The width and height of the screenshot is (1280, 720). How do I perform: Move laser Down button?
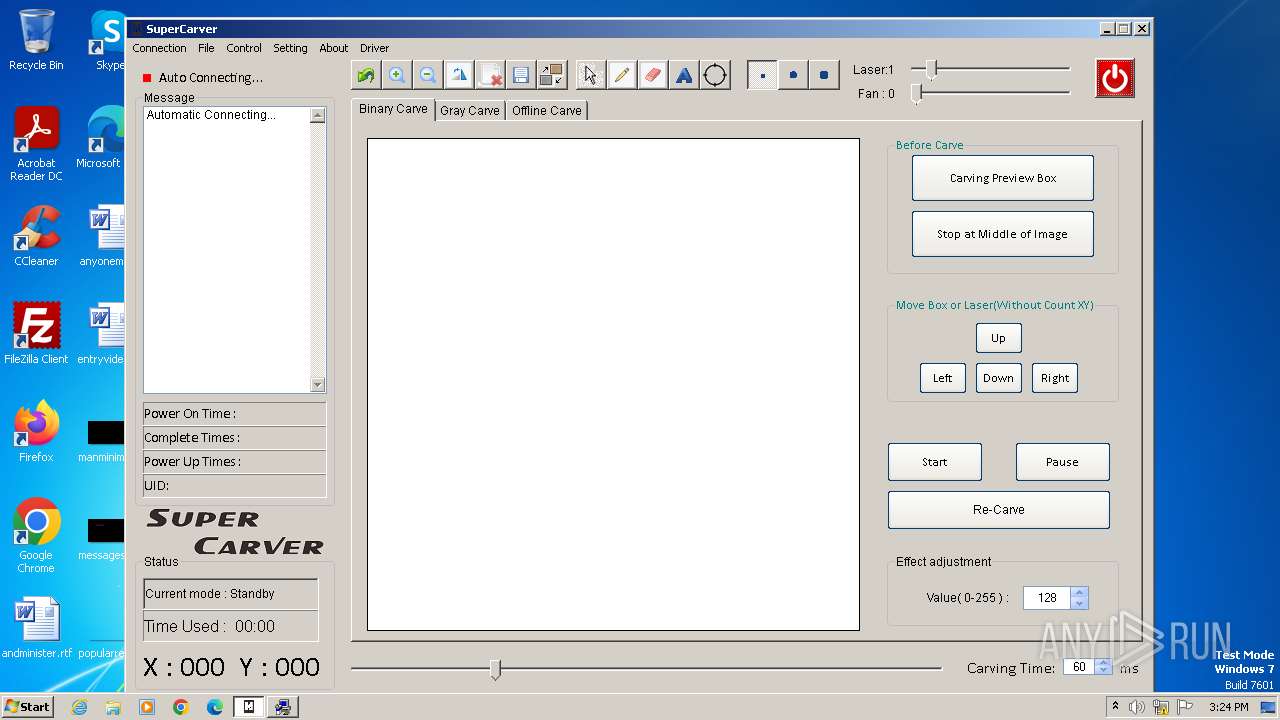pos(998,378)
